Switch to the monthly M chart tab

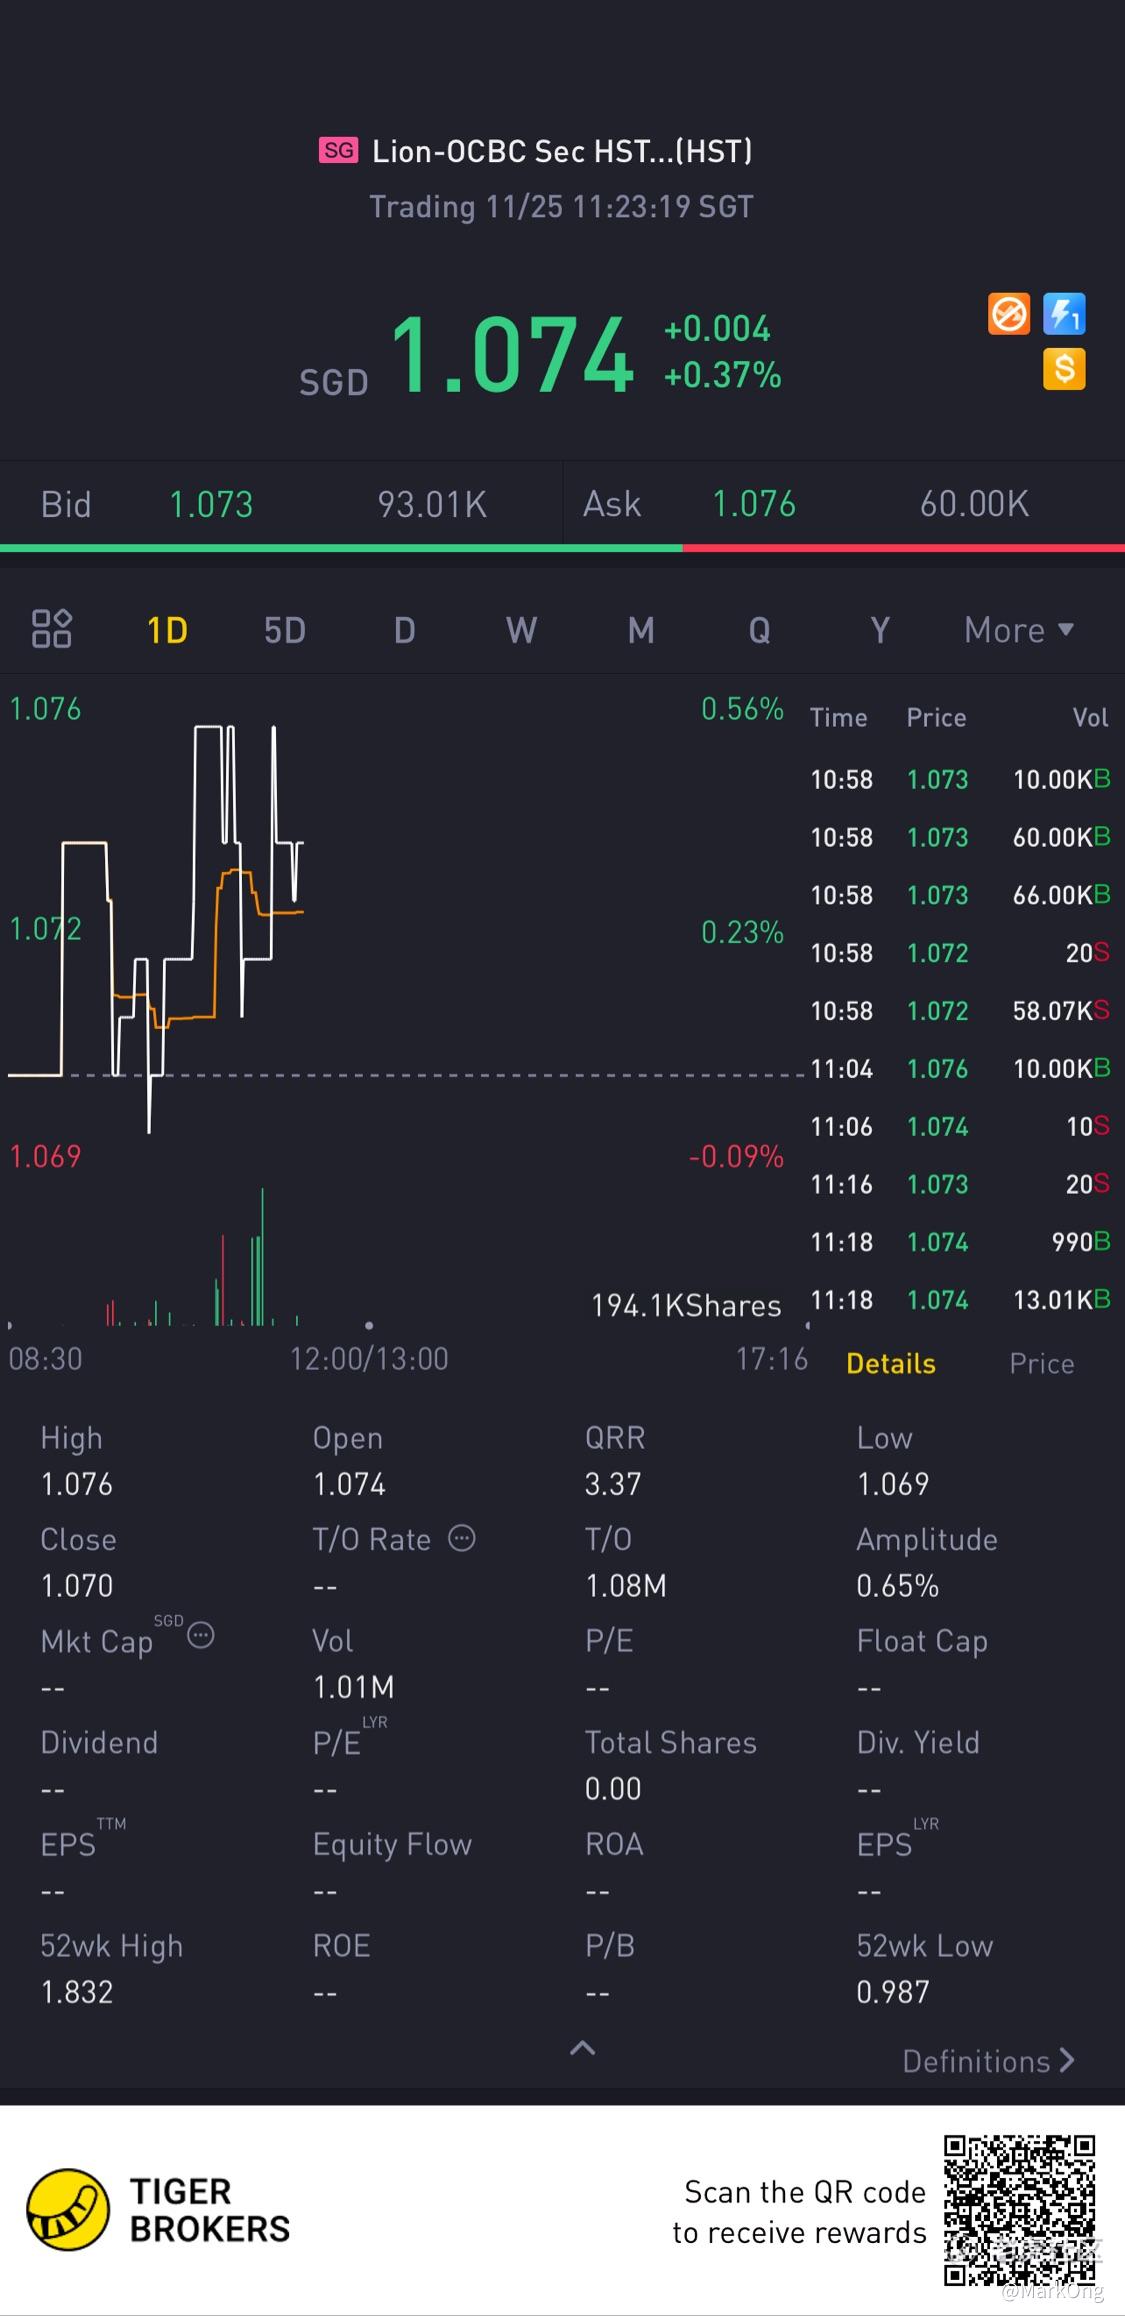pyautogui.click(x=641, y=630)
